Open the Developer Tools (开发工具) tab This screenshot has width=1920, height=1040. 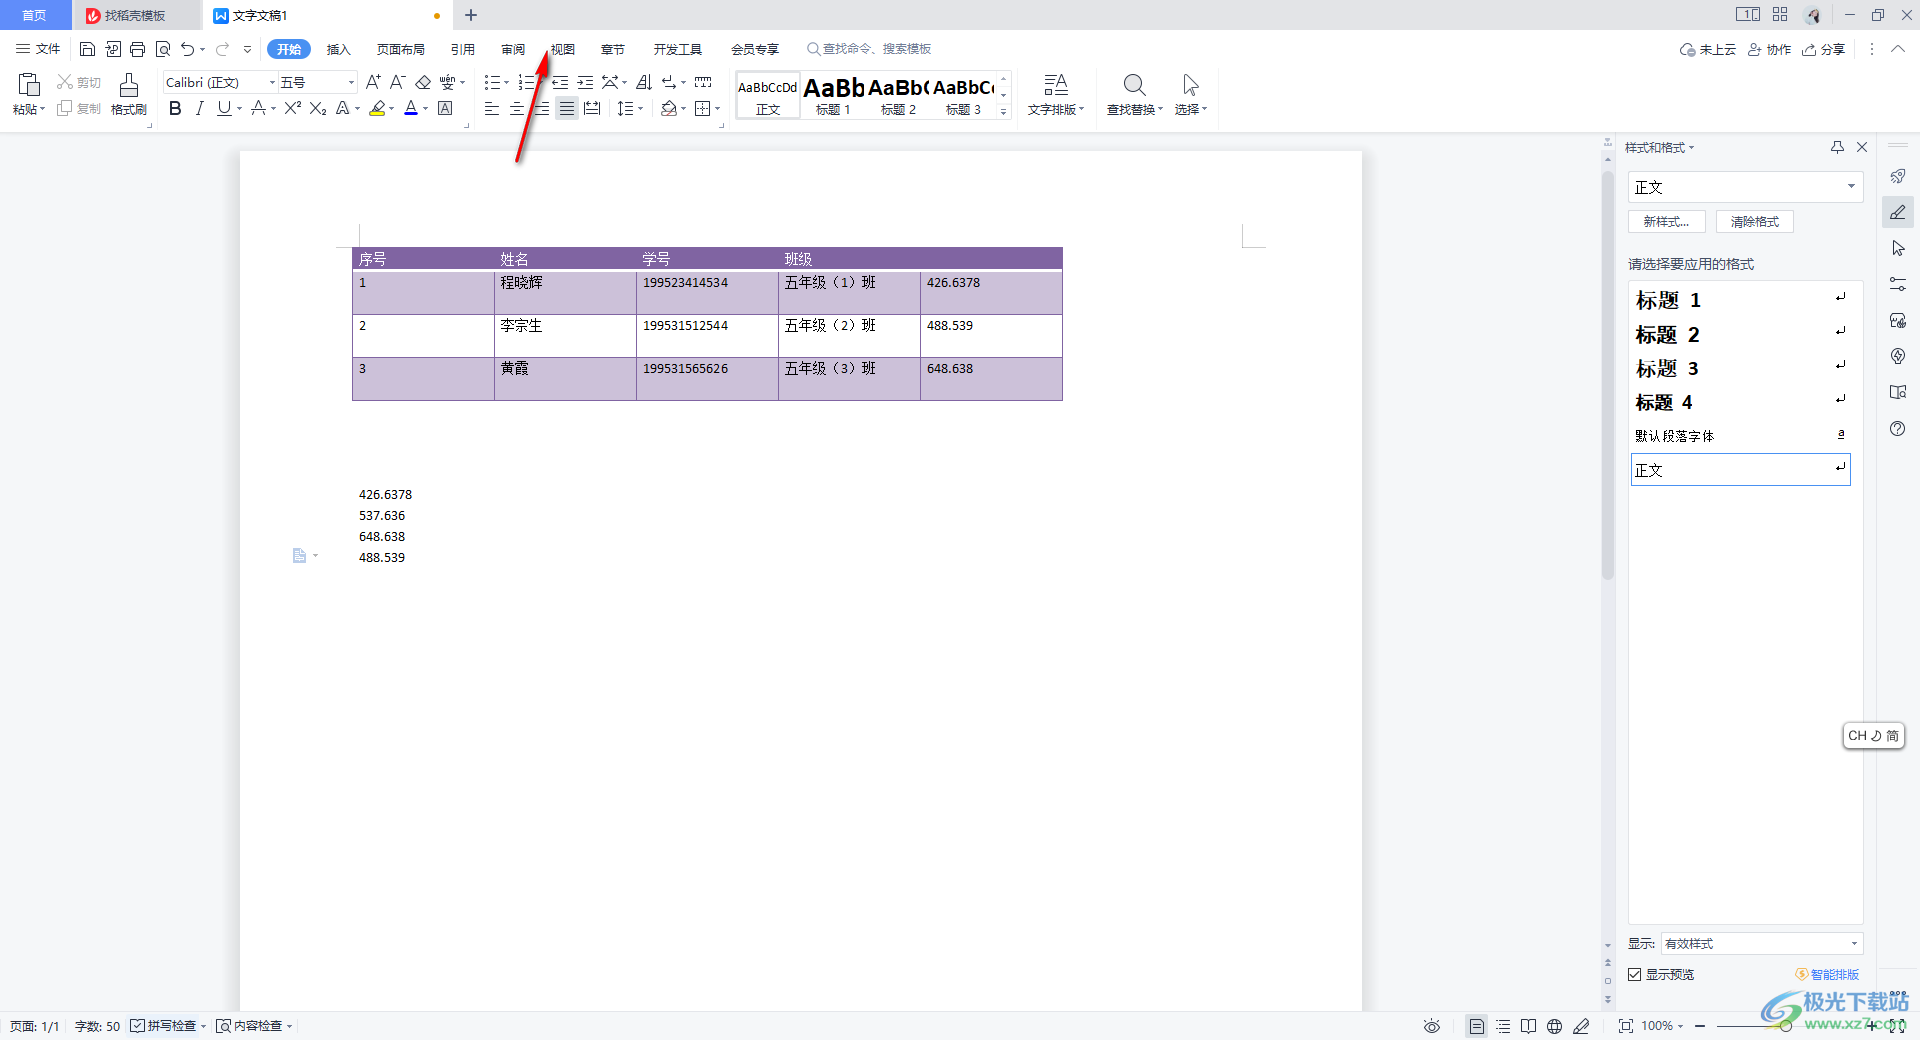click(x=678, y=49)
